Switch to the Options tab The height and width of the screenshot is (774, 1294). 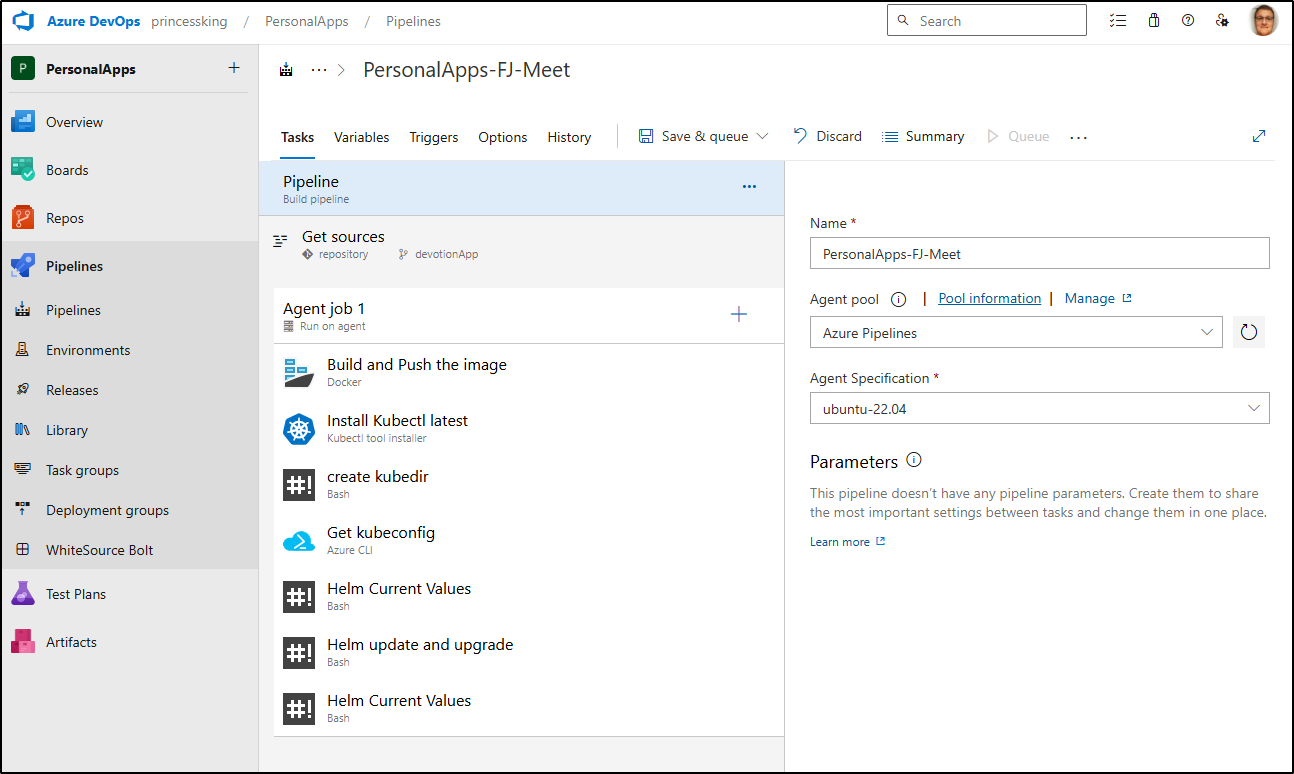click(x=503, y=137)
